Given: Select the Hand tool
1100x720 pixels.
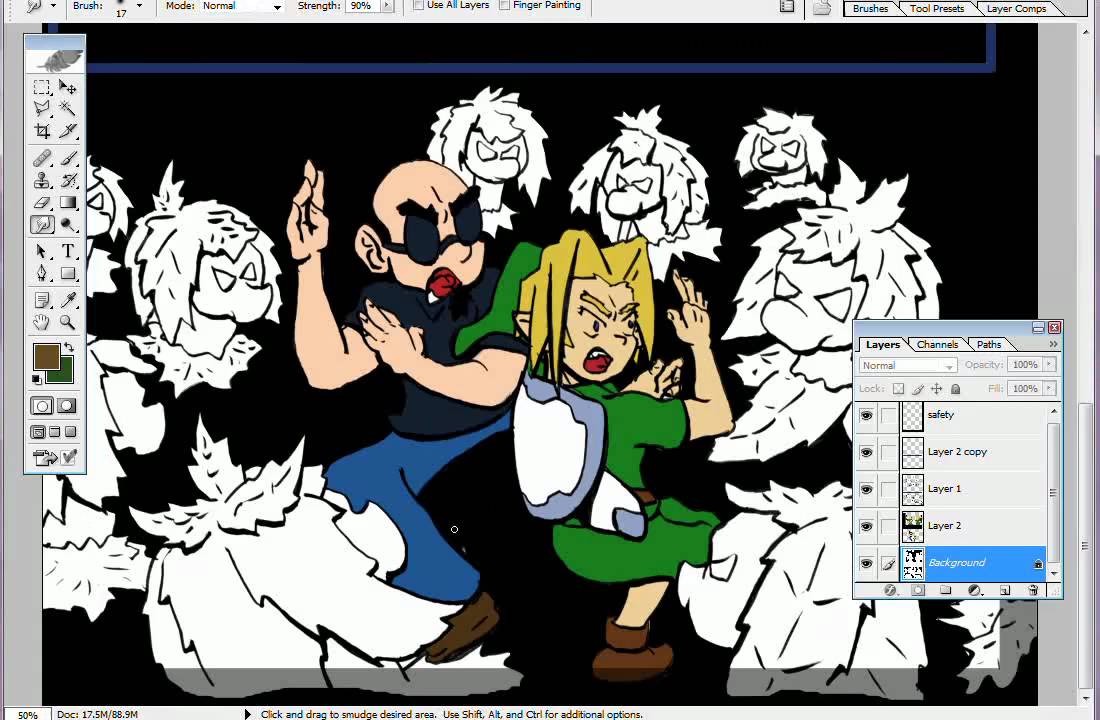Looking at the screenshot, I should [42, 322].
